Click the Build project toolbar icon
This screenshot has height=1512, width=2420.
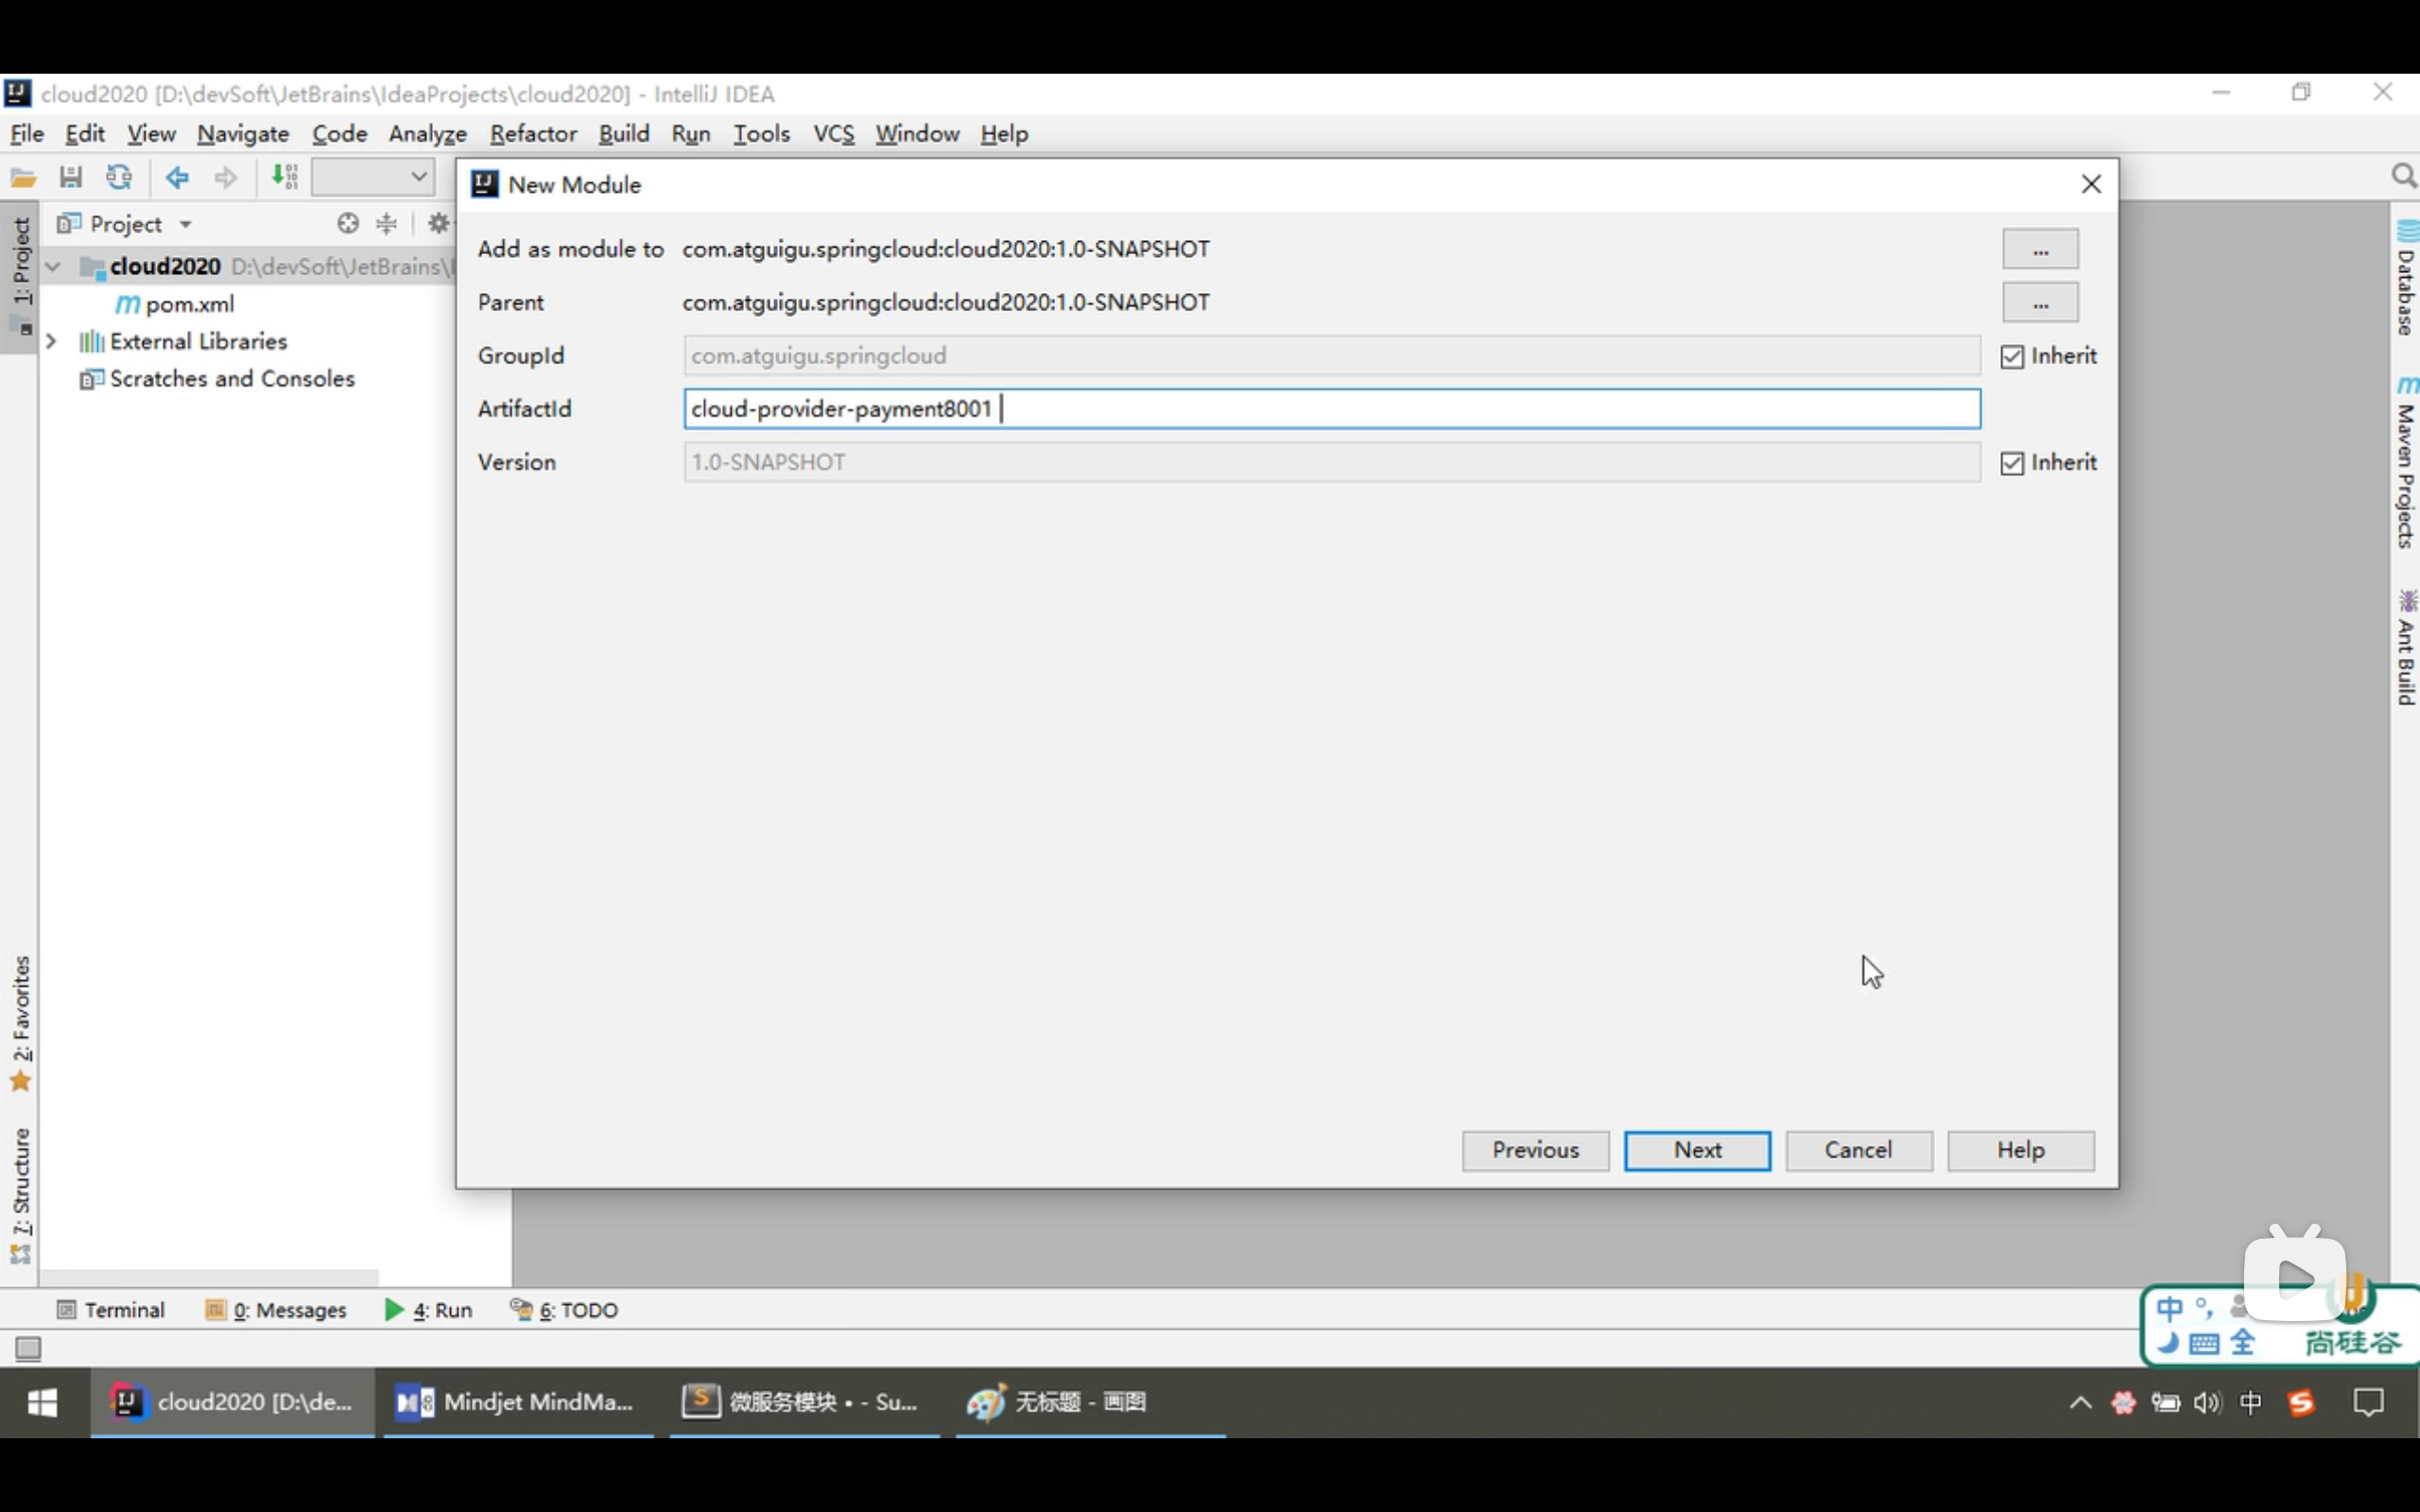285,178
